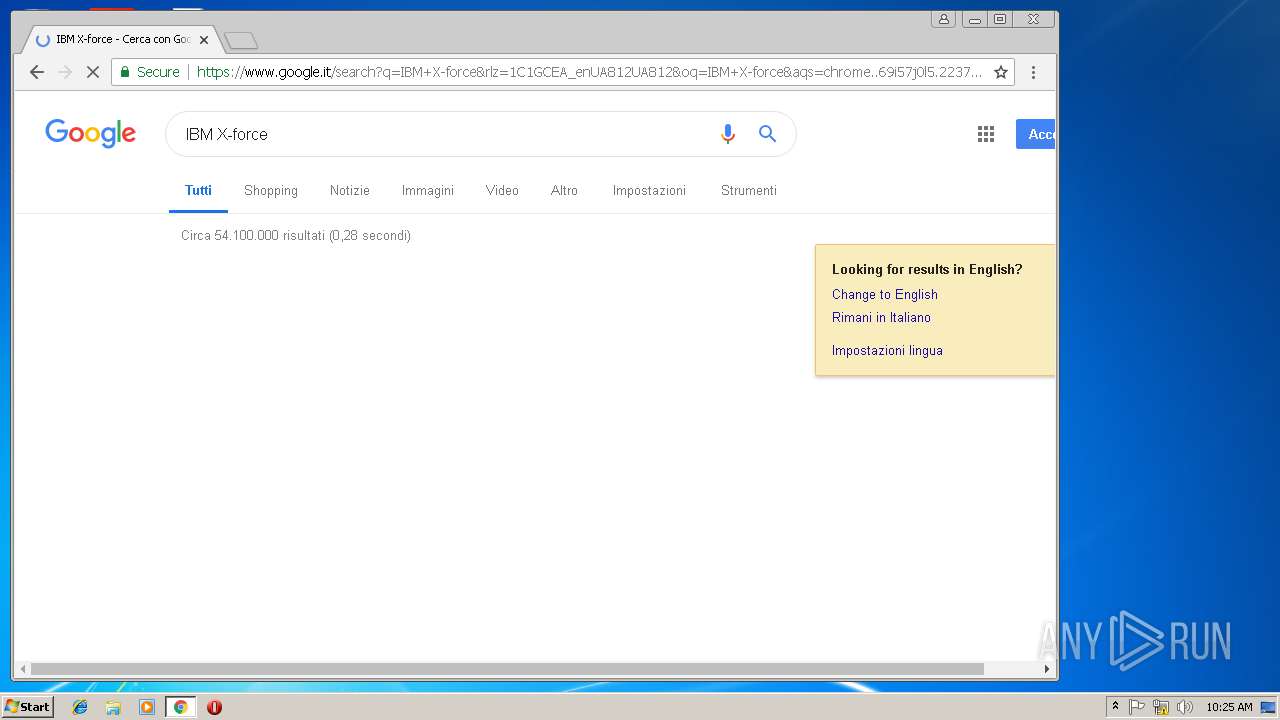Image resolution: width=1280 pixels, height=720 pixels.
Task: Click the Google logo
Action: pos(90,133)
